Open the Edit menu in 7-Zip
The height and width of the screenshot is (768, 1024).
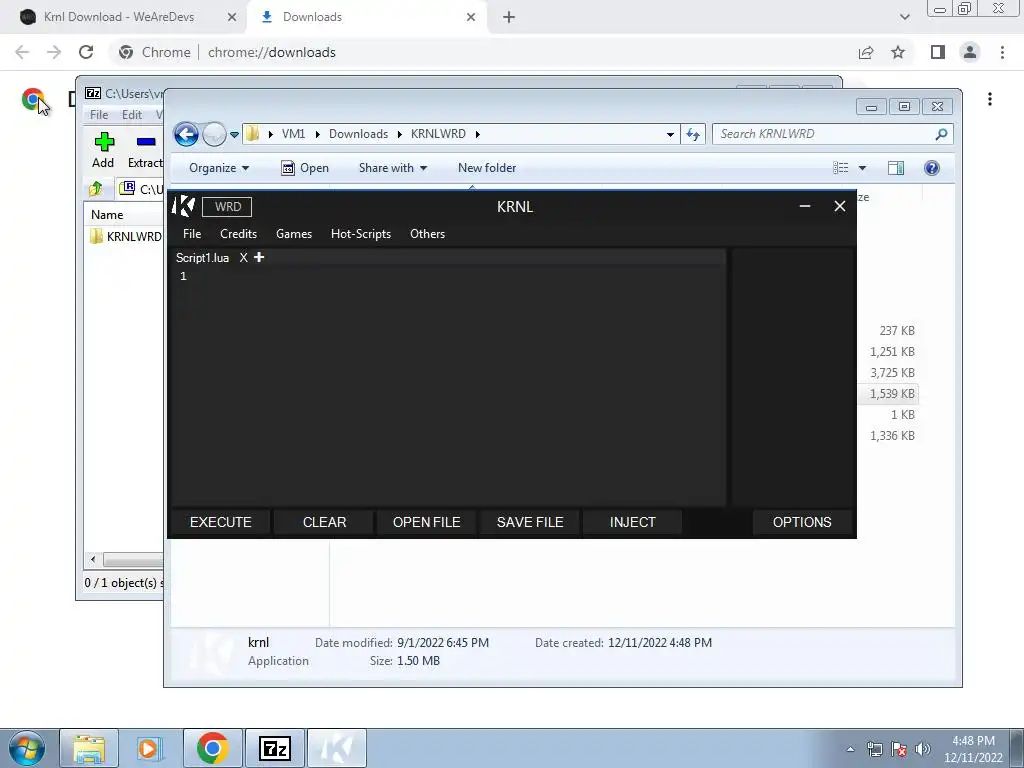click(x=131, y=115)
